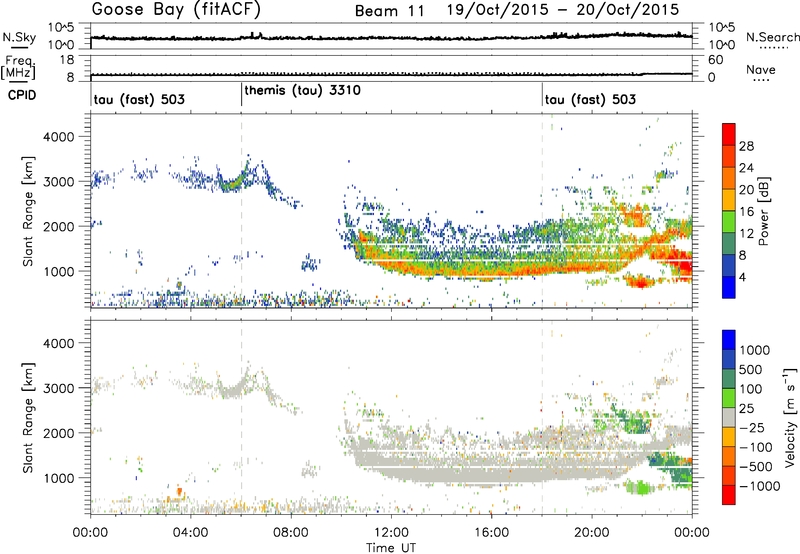Click the 18:00 dashed CPID boundary in the Velocity panel
Image resolution: width=800 pixels, height=554 pixels.
[x=542, y=416]
